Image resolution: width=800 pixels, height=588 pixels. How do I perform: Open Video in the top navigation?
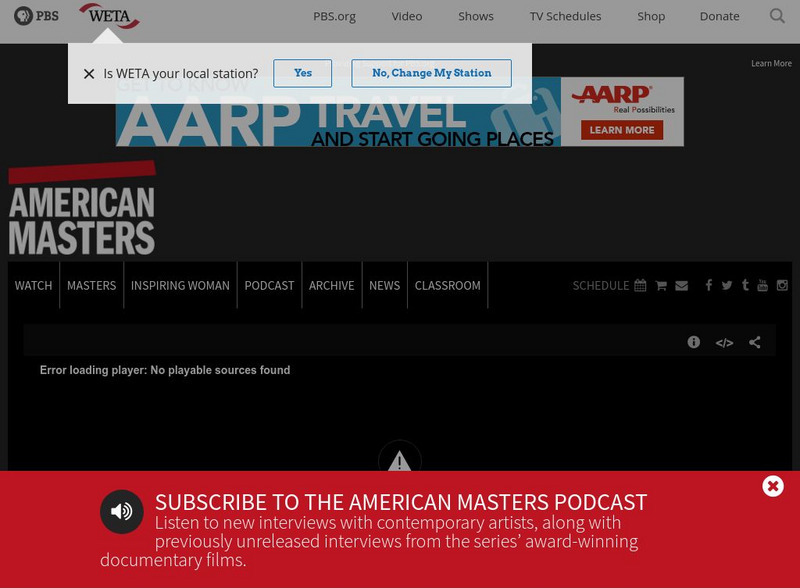coord(407,16)
